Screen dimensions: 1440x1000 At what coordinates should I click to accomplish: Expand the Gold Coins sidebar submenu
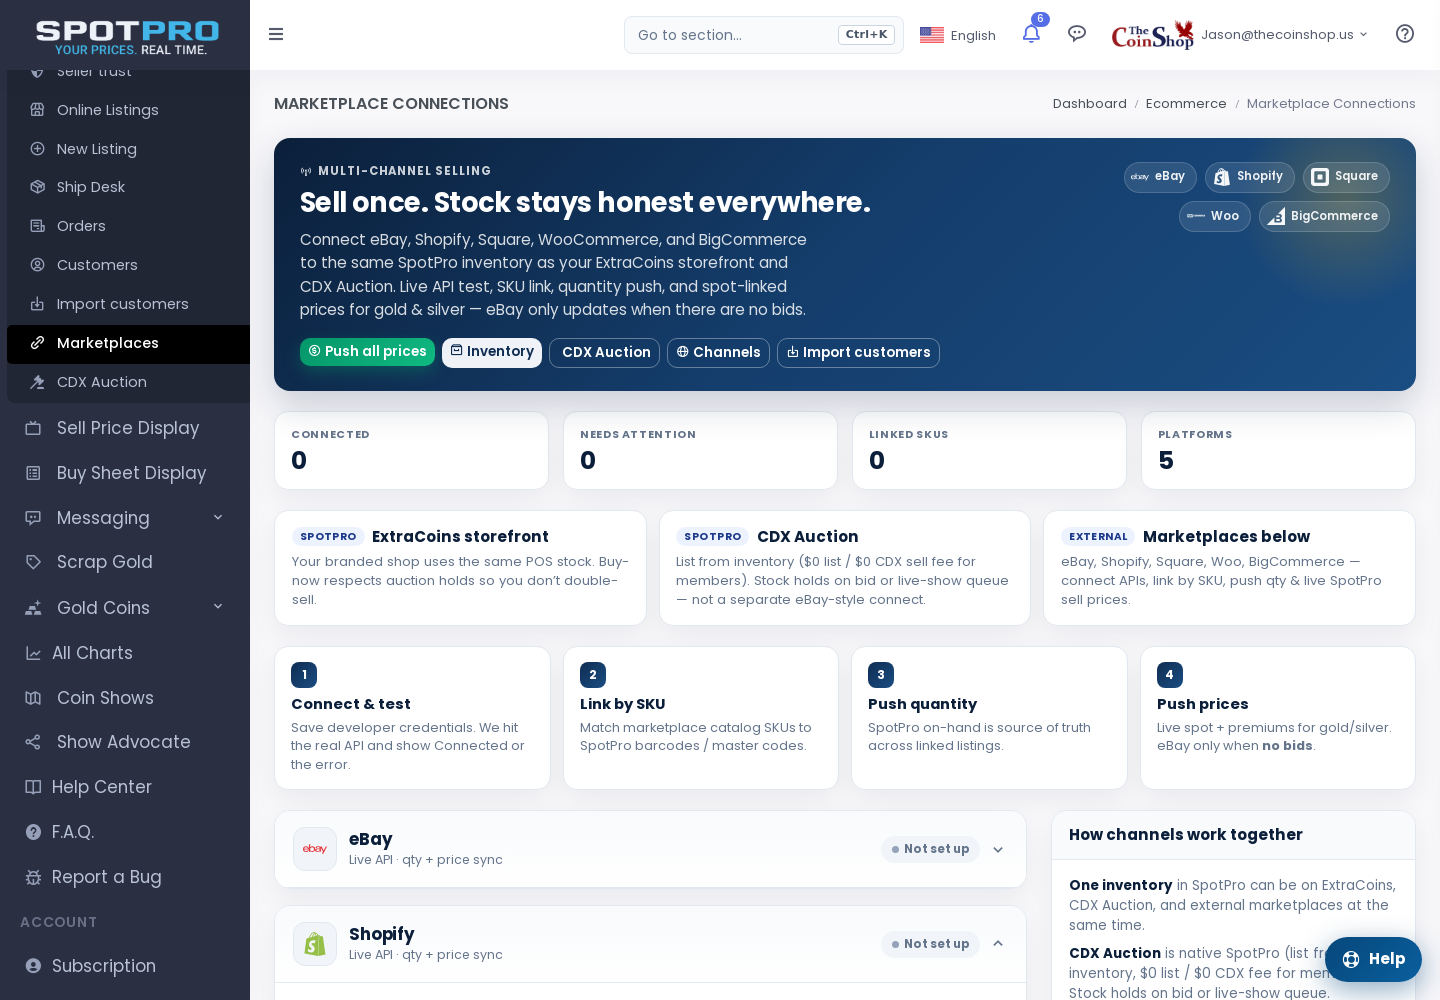(x=218, y=607)
